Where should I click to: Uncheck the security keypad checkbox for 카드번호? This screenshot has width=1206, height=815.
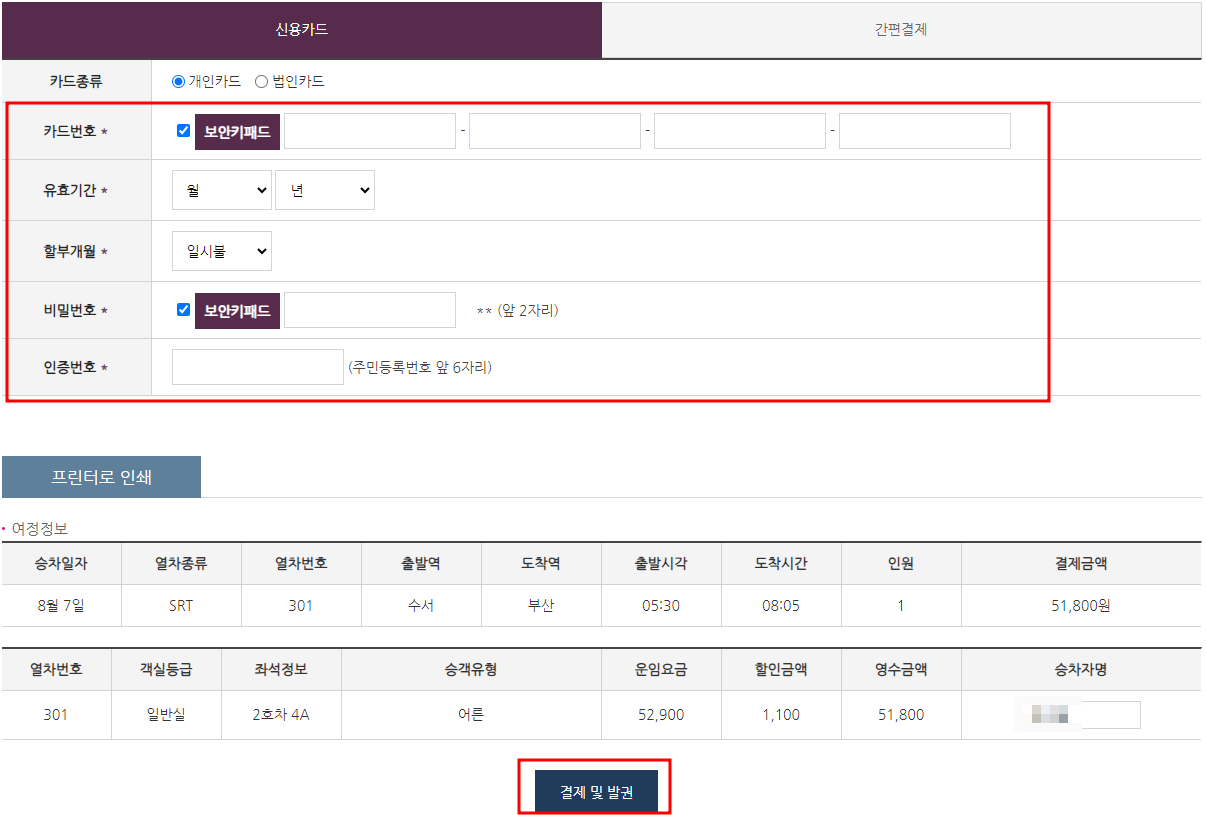[180, 130]
